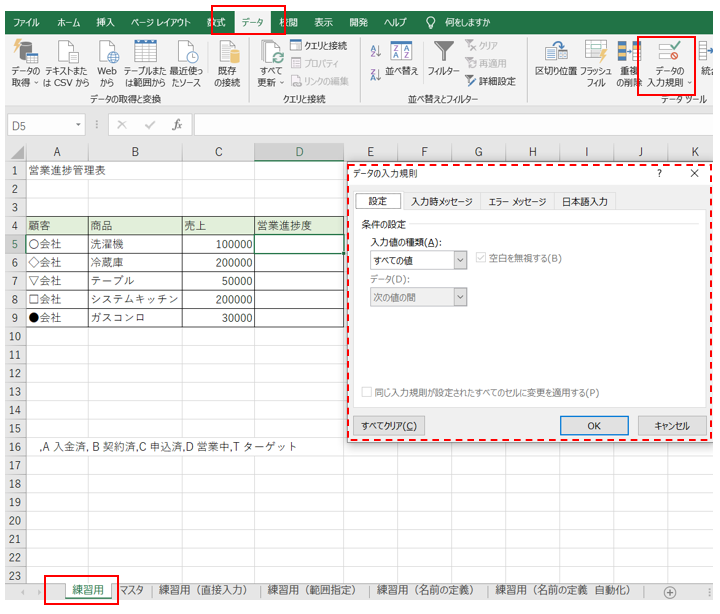Expand the 入力値の種類 dropdown
720x614 pixels.
tap(460, 260)
